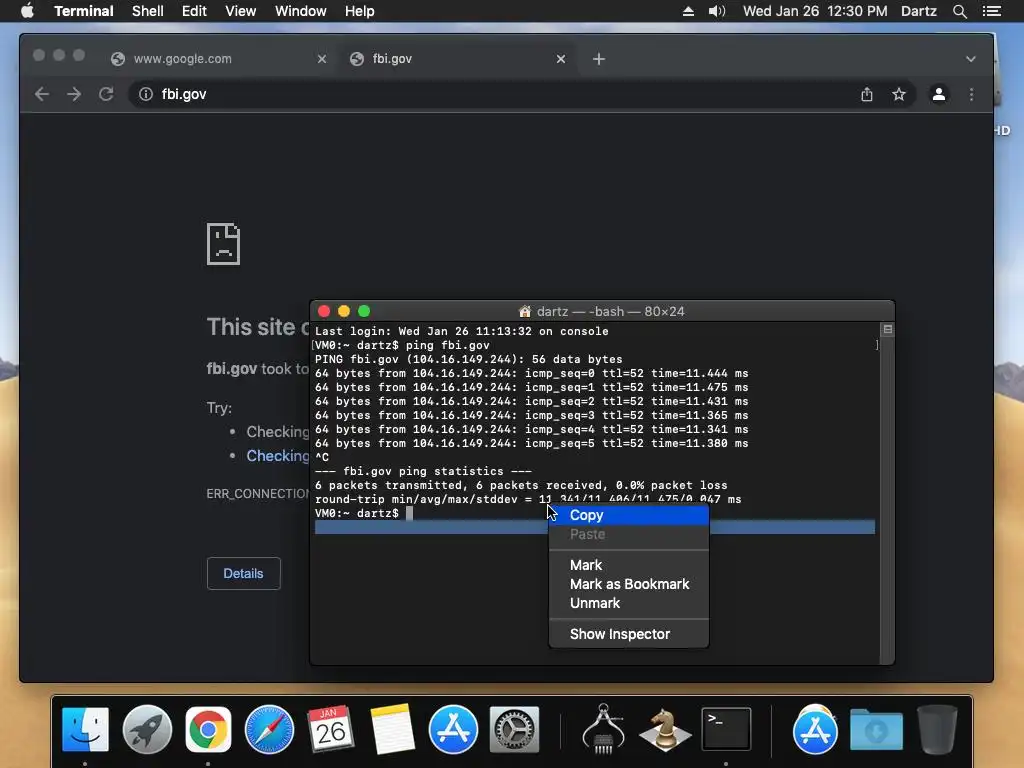
Task: Open Chrome profile avatar
Action: 938,94
